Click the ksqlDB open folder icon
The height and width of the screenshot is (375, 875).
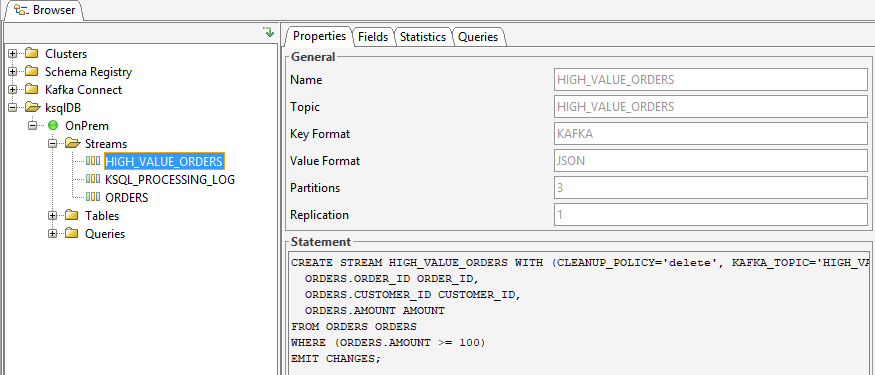32,108
